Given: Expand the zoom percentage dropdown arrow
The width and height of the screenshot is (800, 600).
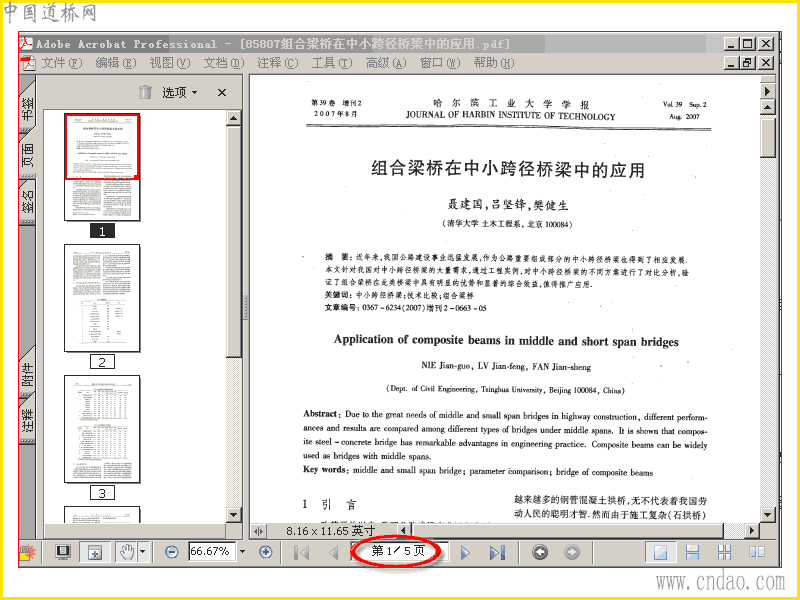Looking at the screenshot, I should pos(242,552).
